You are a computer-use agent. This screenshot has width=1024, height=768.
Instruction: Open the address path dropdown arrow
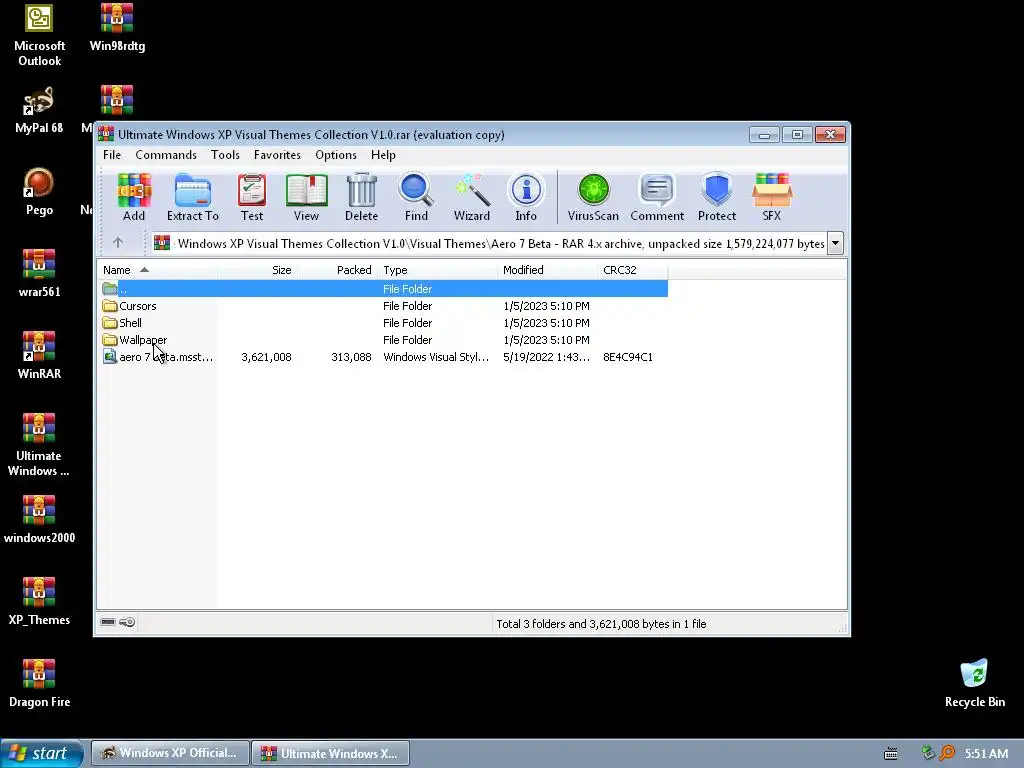(x=835, y=243)
